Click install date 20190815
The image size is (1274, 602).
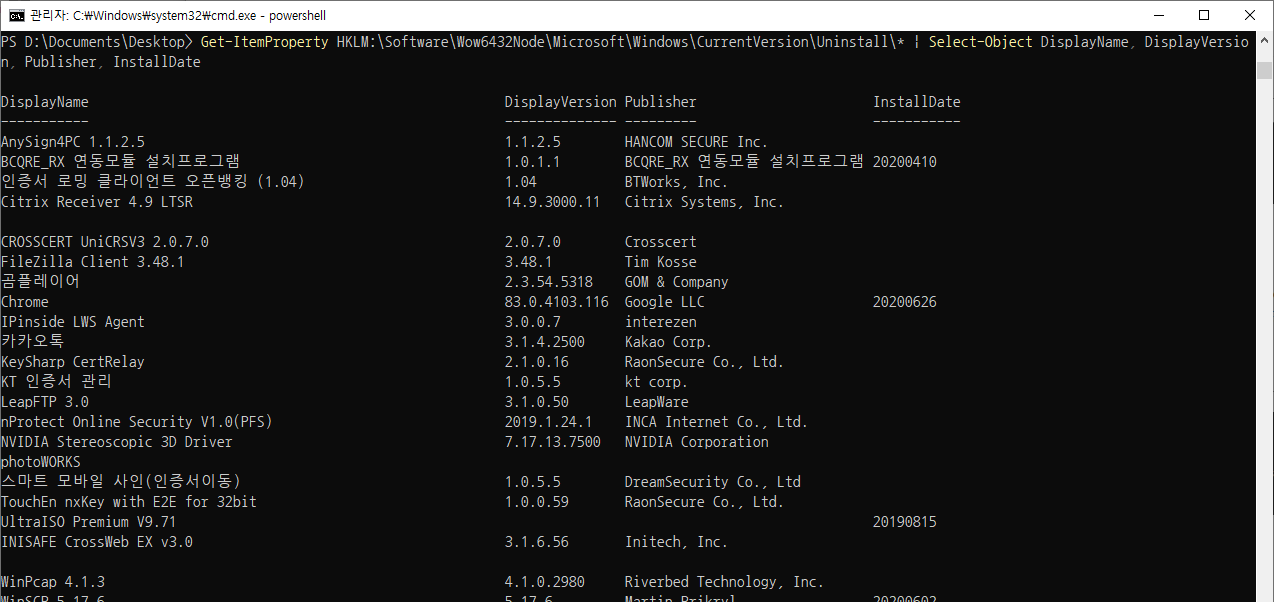[905, 522]
